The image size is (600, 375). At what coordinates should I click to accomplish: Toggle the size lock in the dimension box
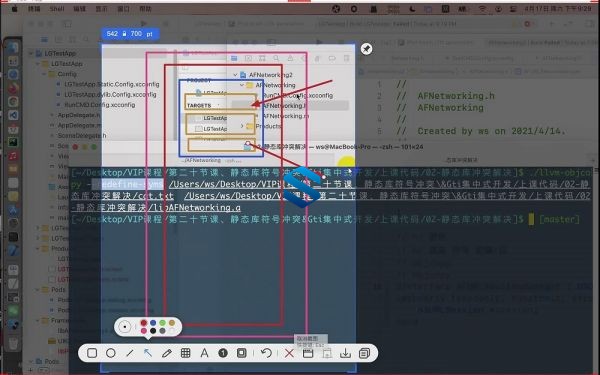click(124, 34)
